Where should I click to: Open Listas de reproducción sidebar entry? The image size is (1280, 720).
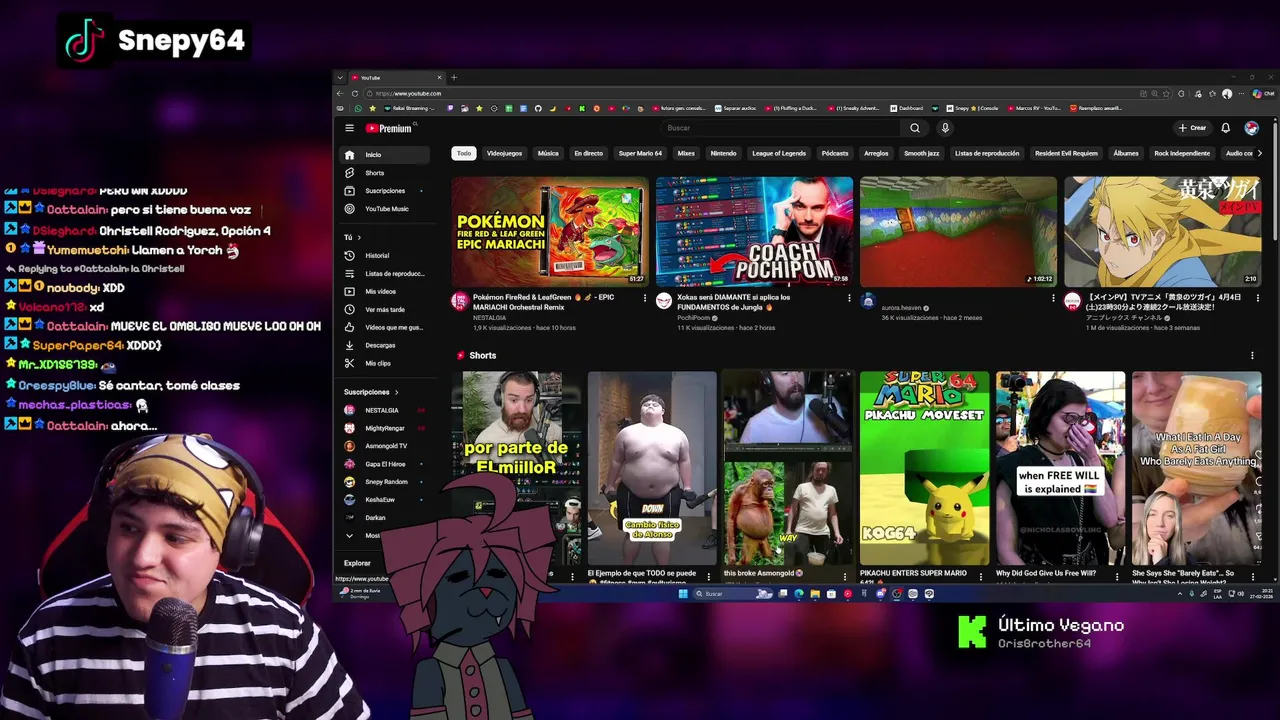[x=385, y=274]
